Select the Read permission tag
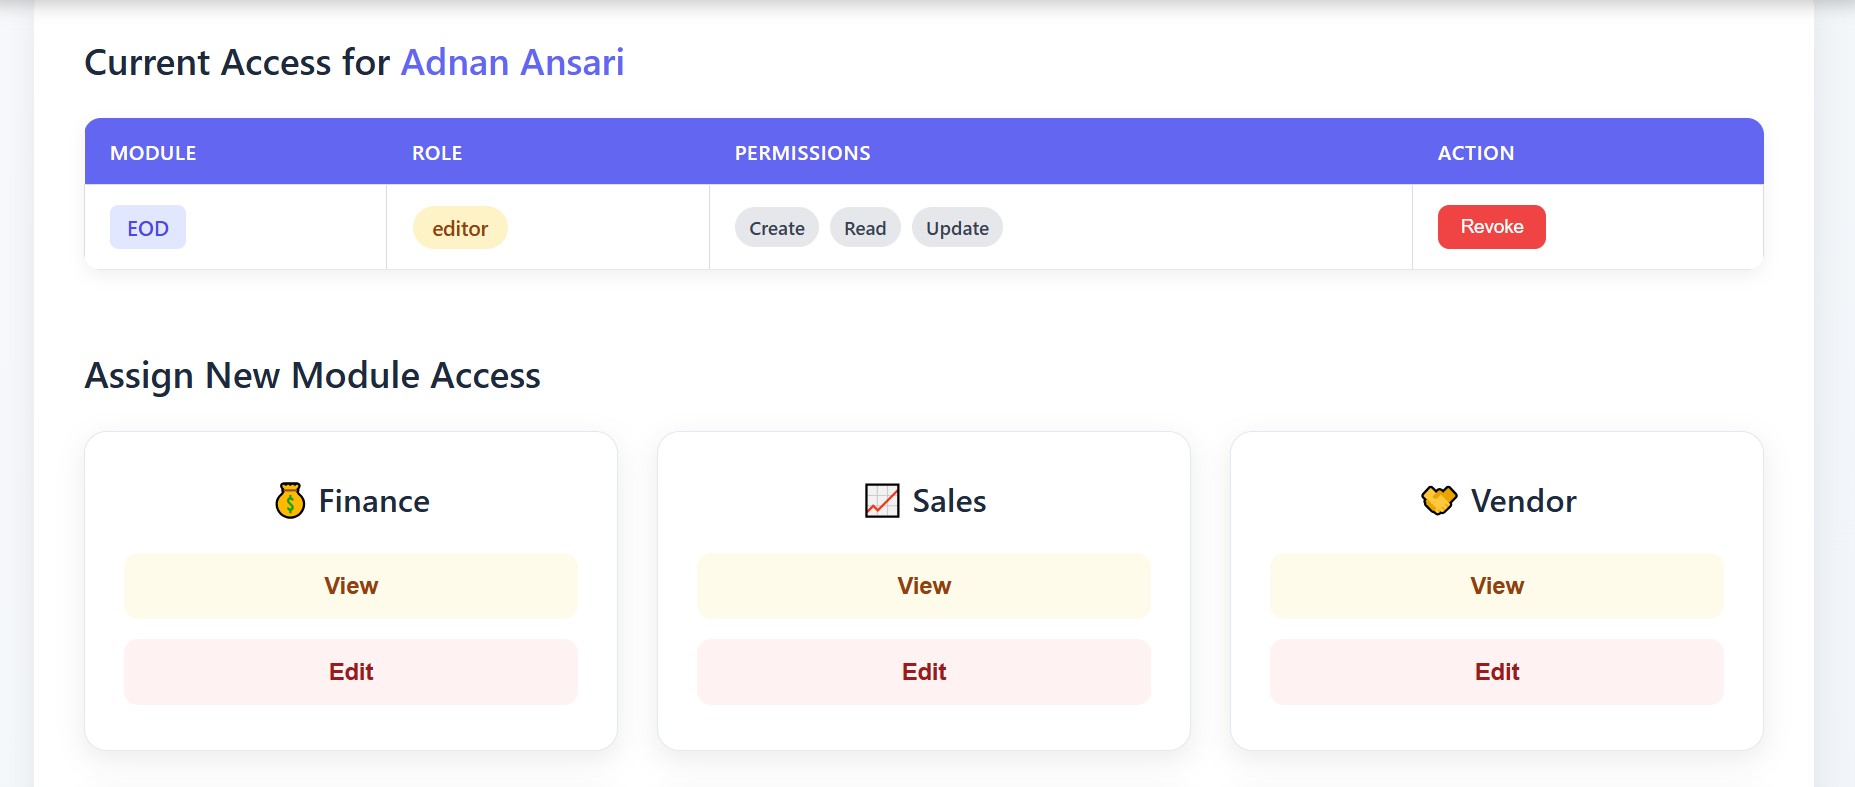1855x787 pixels. coord(865,228)
